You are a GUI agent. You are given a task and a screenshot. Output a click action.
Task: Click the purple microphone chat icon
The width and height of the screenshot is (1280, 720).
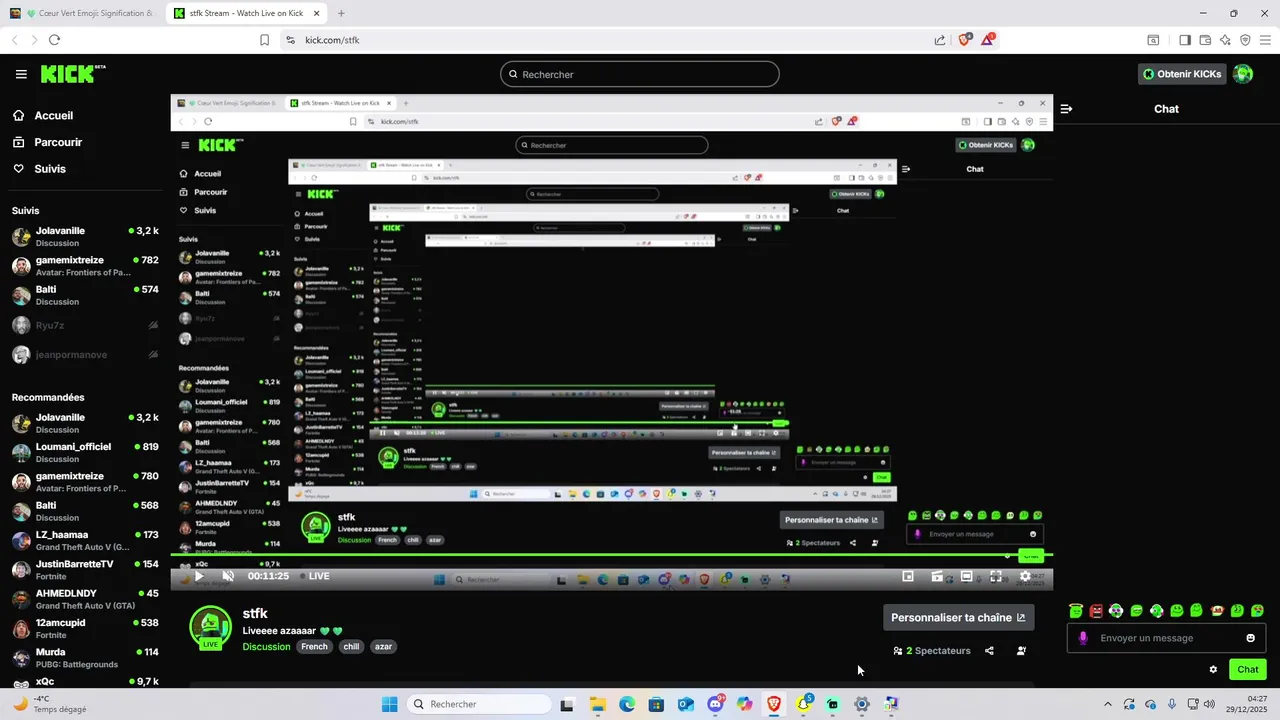click(1083, 638)
